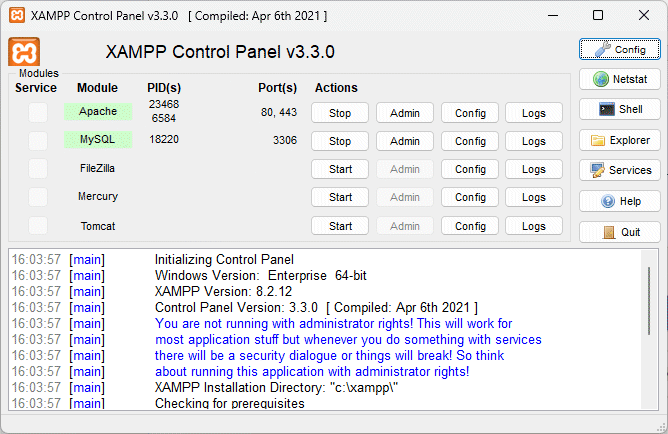Open the Mercury Logs menu
This screenshot has width=668, height=434.
[x=534, y=197]
